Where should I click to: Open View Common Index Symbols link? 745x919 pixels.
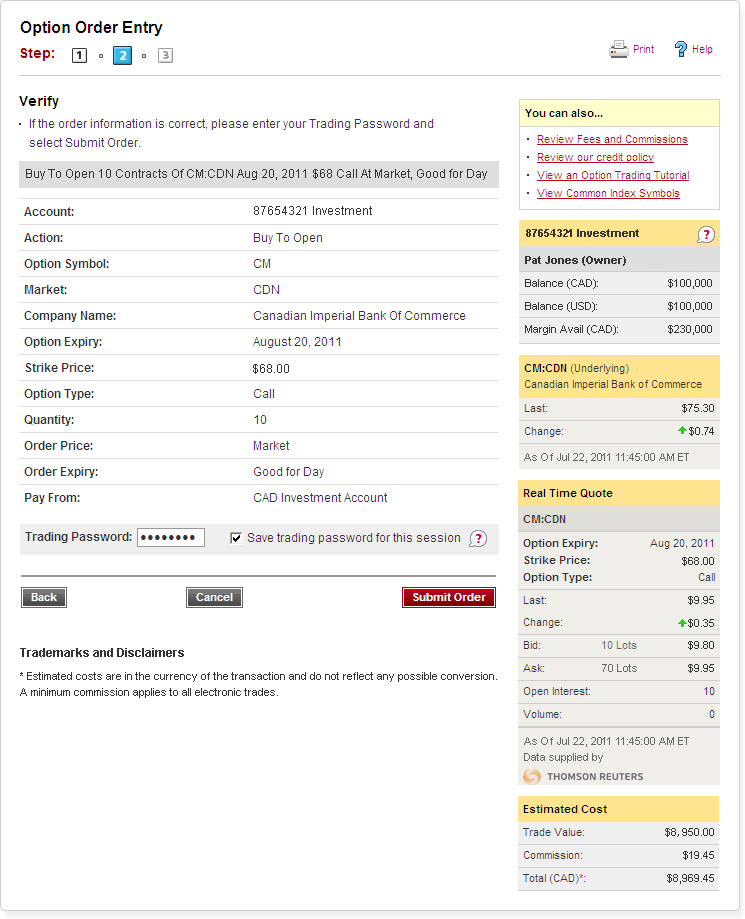[608, 193]
